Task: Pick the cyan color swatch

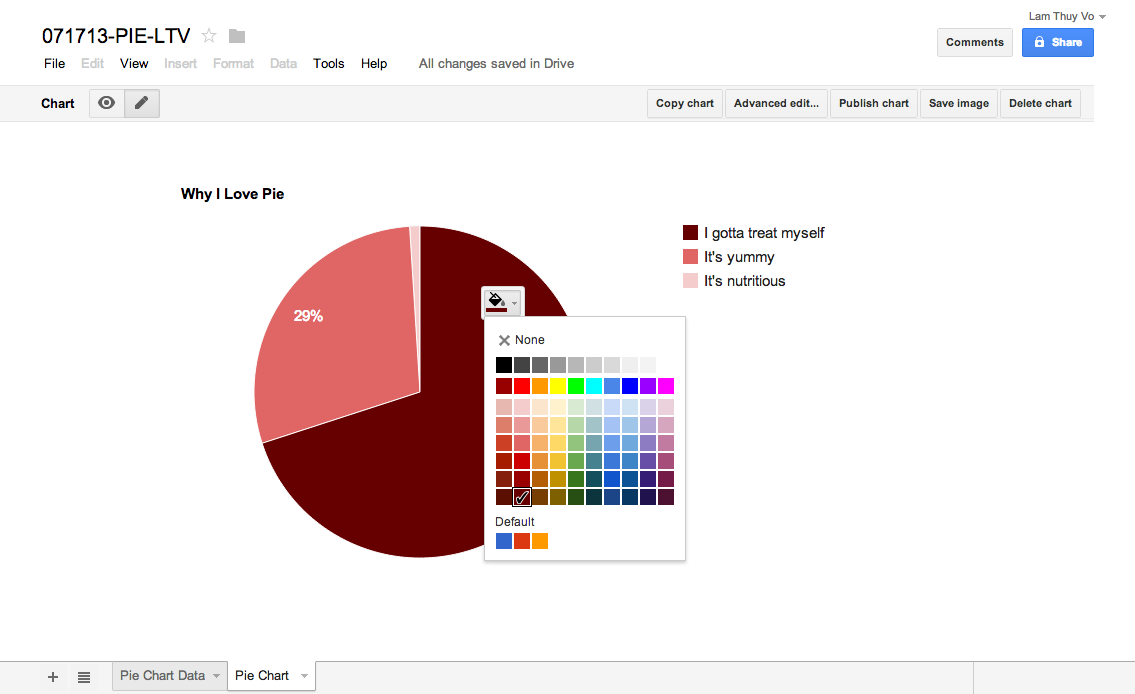Action: [594, 386]
